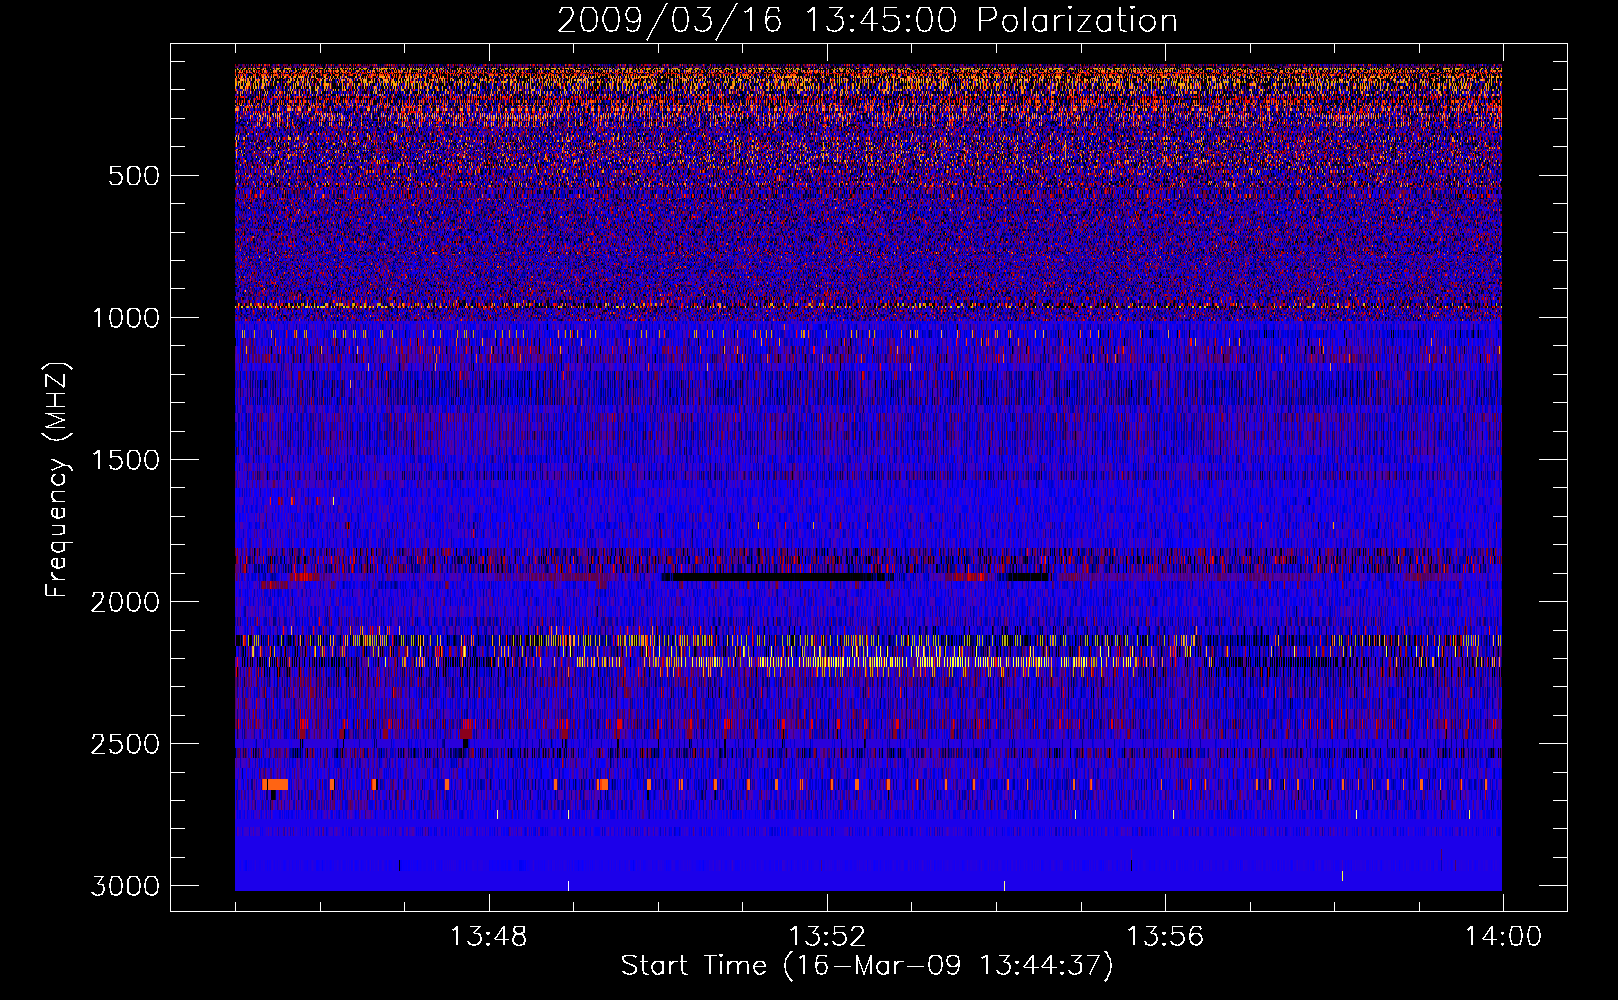
Task: Click the 2500 frequency tick label
Action: pyautogui.click(x=125, y=744)
